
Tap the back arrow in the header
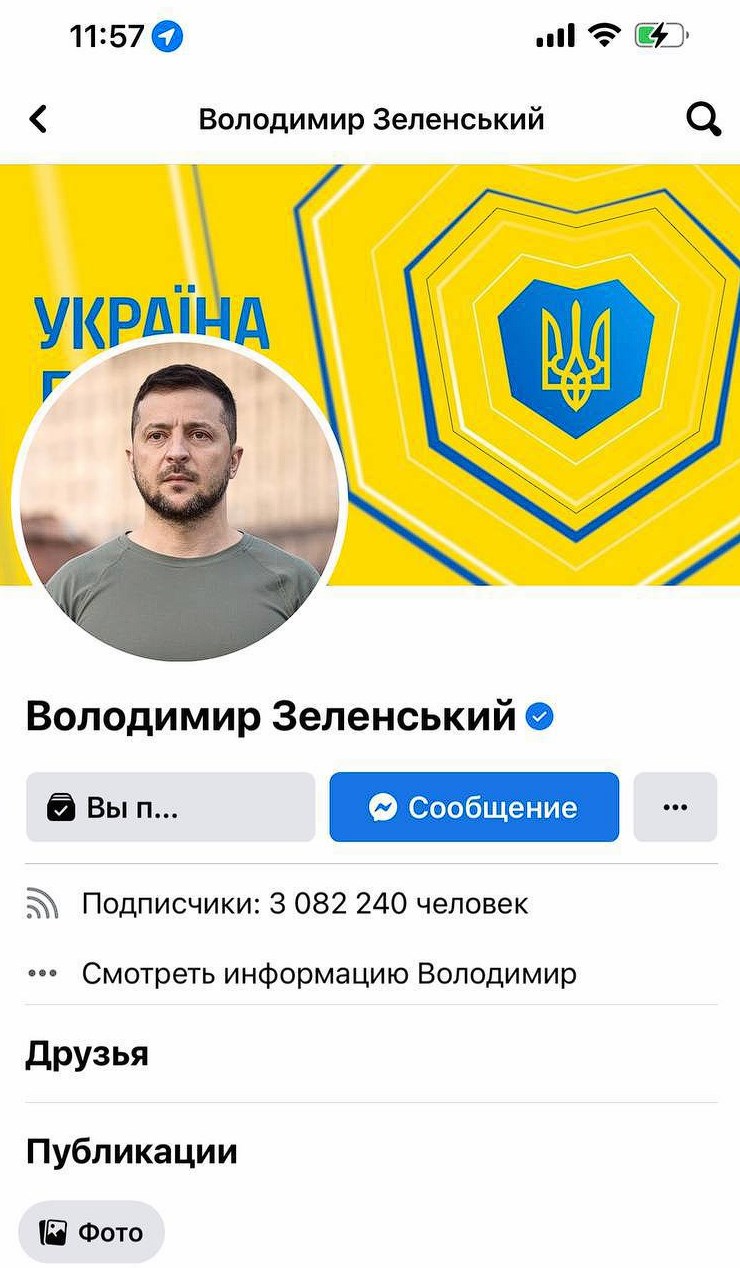38,120
